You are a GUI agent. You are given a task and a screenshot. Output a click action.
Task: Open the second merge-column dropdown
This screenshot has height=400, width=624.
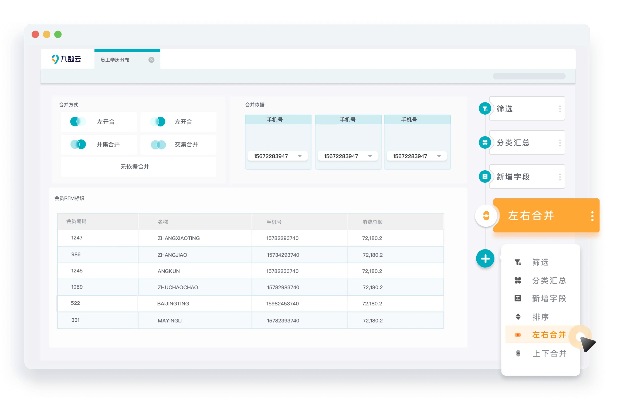pyautogui.click(x=348, y=156)
